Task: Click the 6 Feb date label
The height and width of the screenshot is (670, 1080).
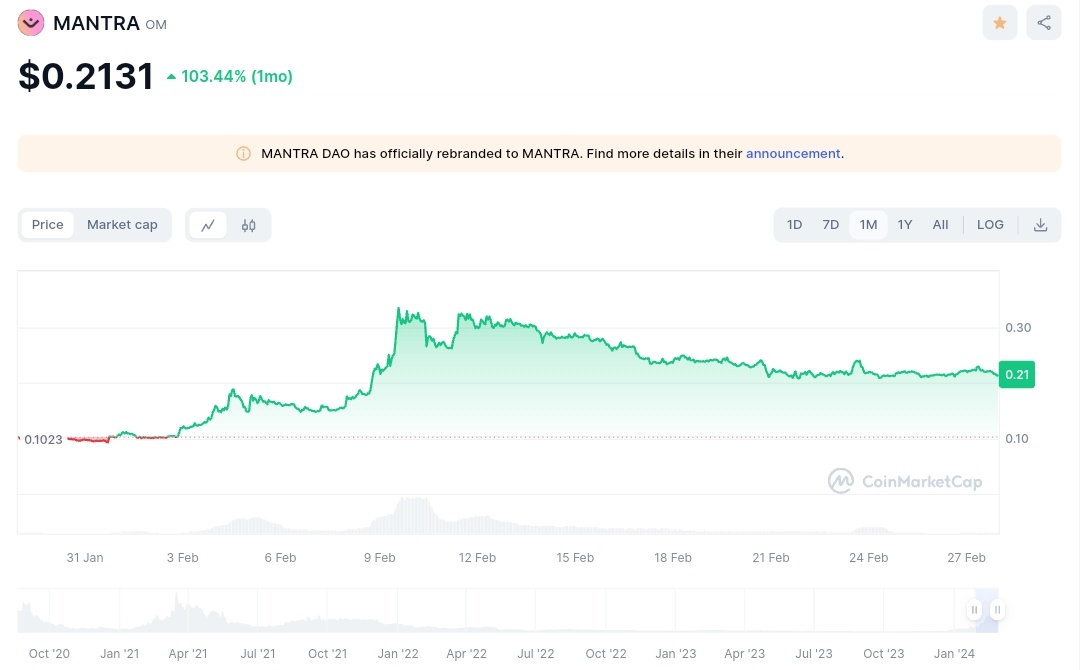Action: [x=280, y=558]
